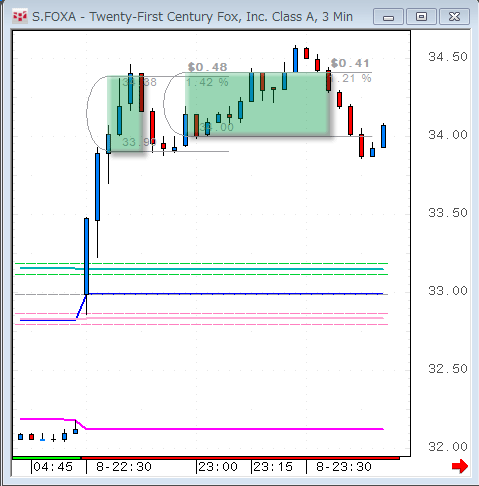Select the narrow left green measurement box
479x486 pixels.
point(125,114)
